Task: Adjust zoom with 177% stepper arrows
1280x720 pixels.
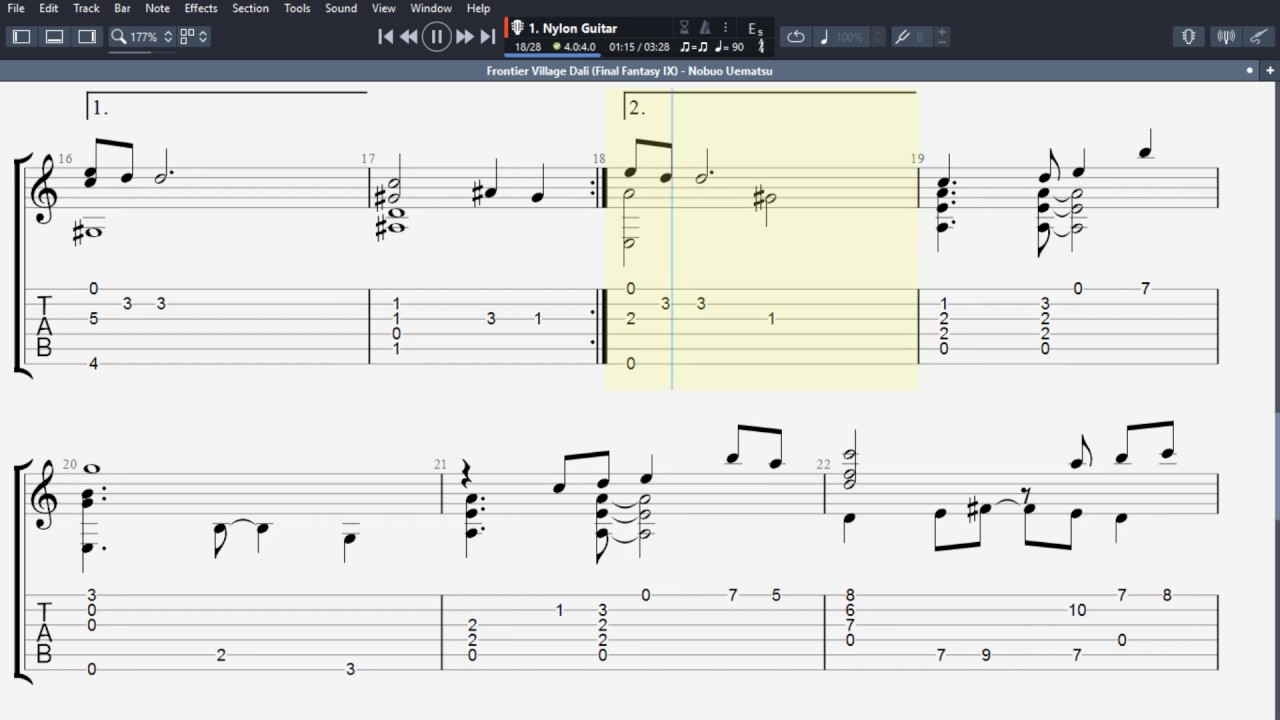Action: pos(168,37)
